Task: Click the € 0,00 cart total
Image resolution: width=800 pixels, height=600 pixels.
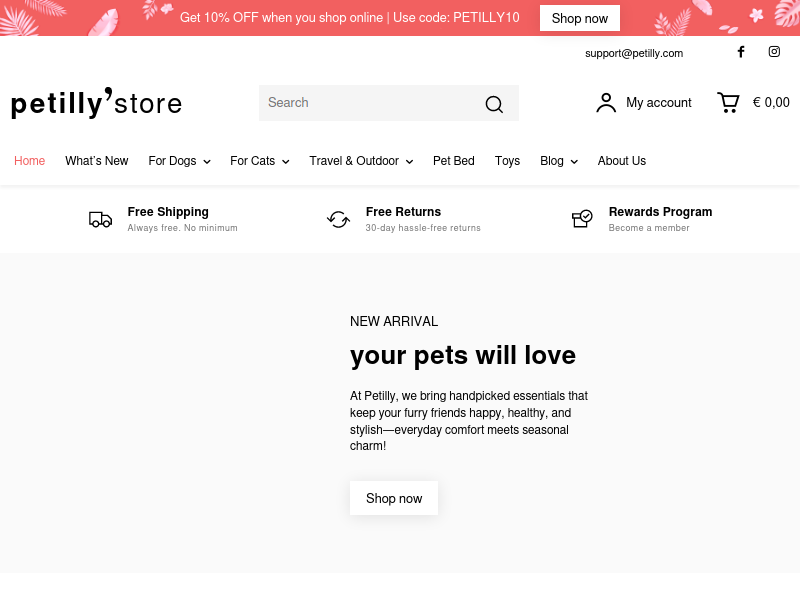Action: [771, 103]
